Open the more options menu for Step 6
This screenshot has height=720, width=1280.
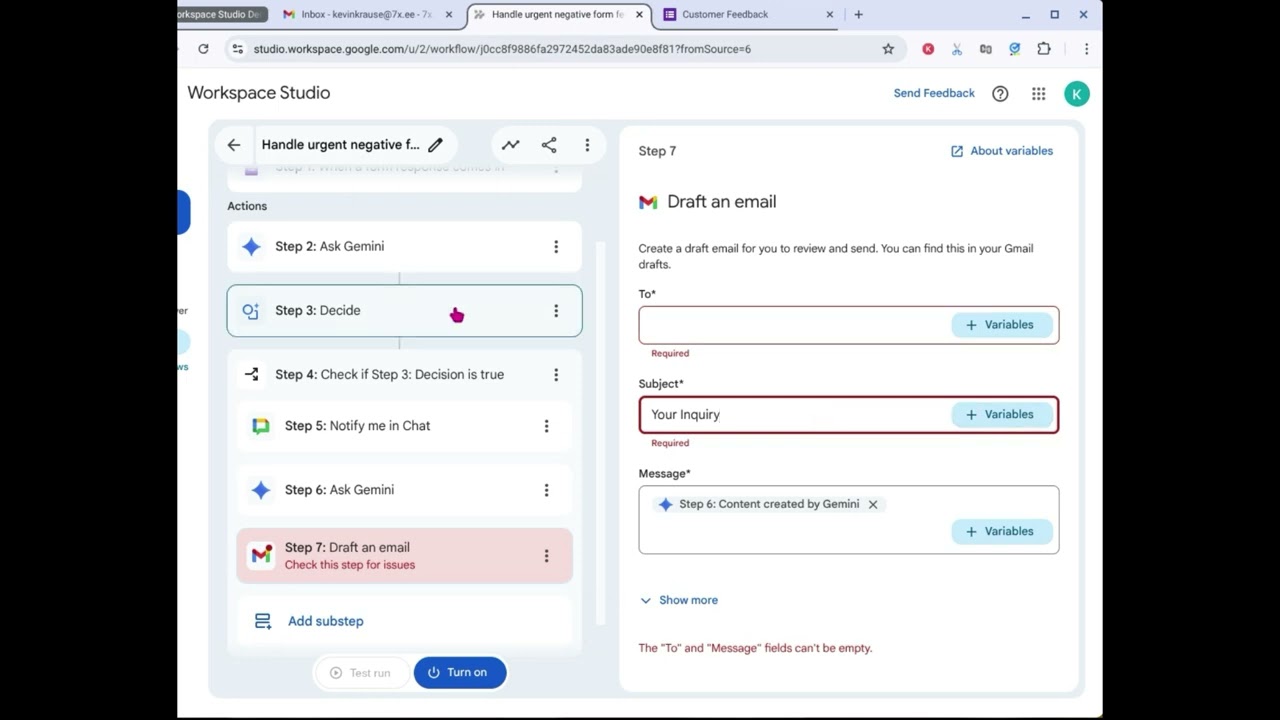coord(546,490)
